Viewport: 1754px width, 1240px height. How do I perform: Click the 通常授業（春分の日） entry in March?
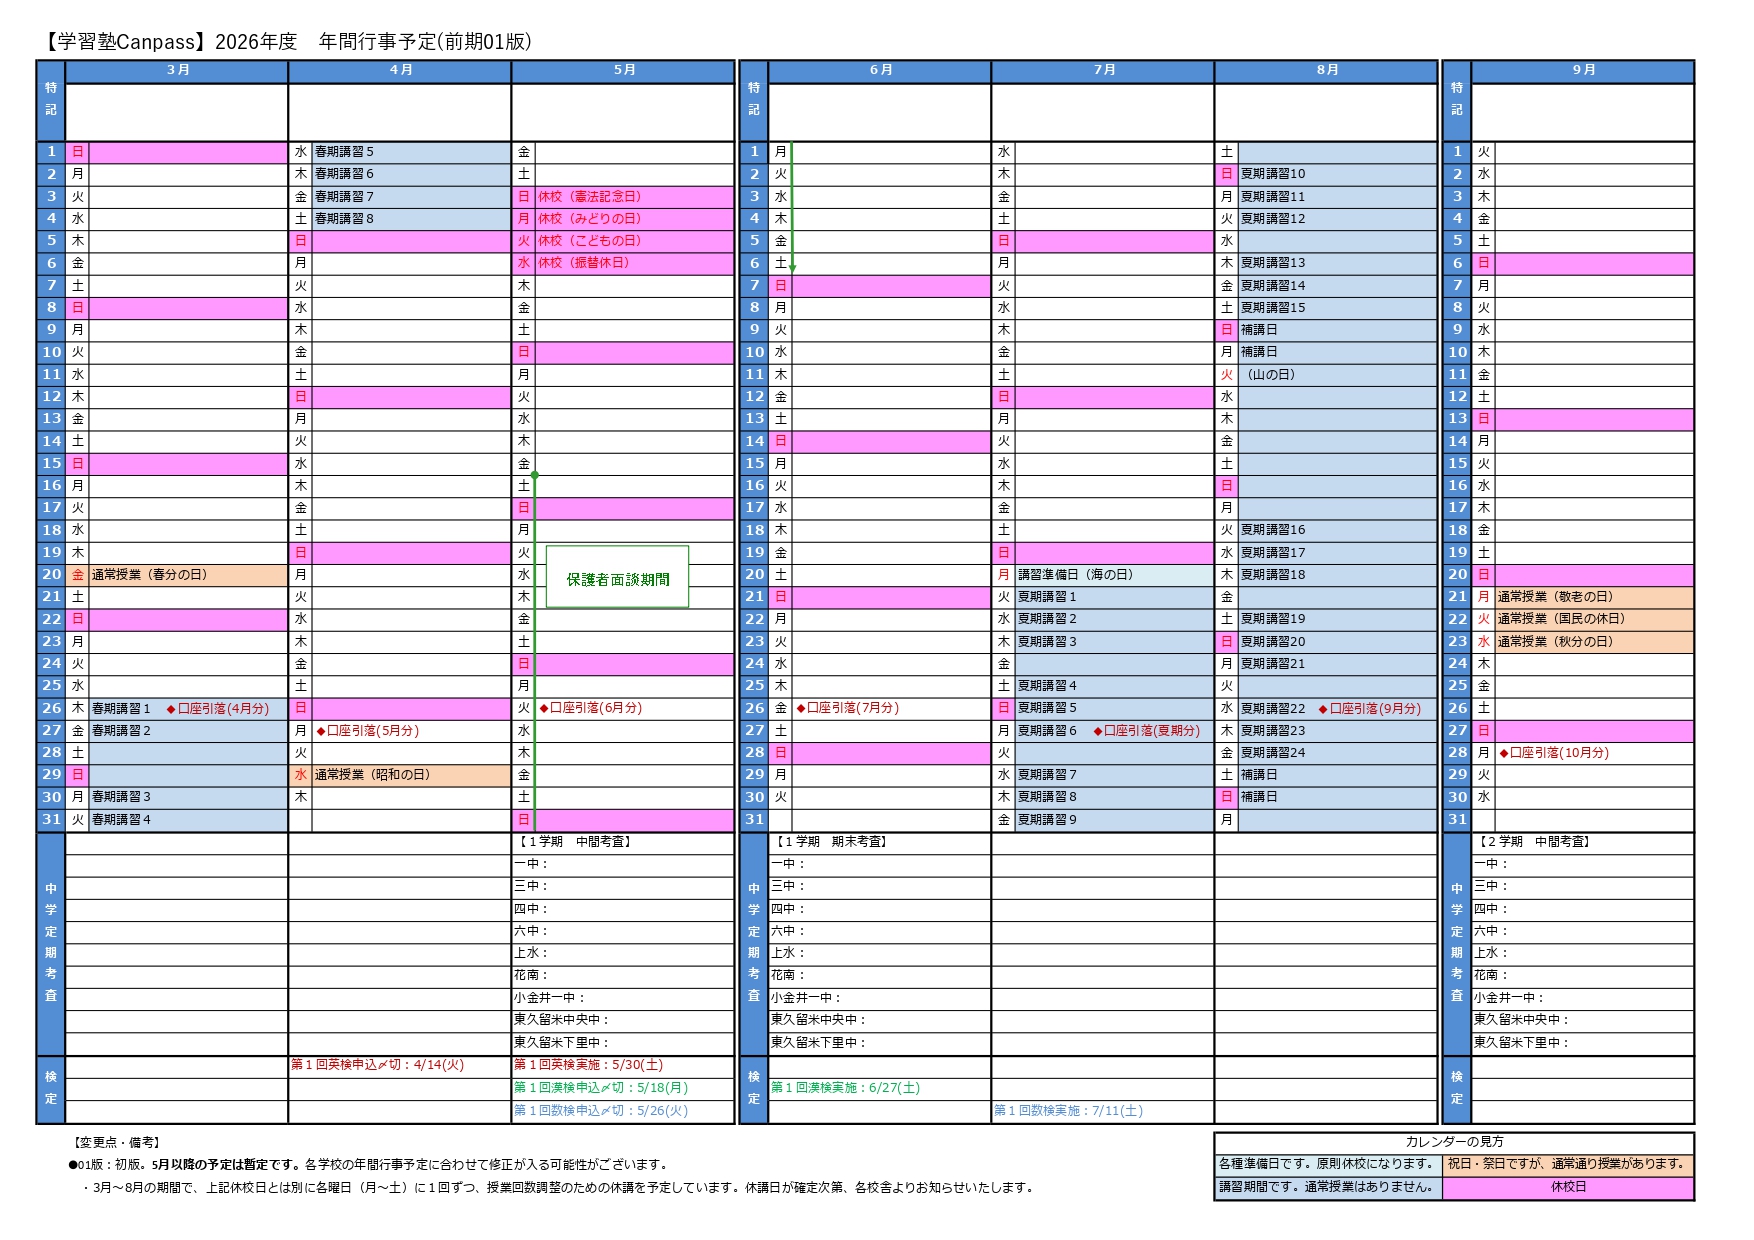[149, 575]
